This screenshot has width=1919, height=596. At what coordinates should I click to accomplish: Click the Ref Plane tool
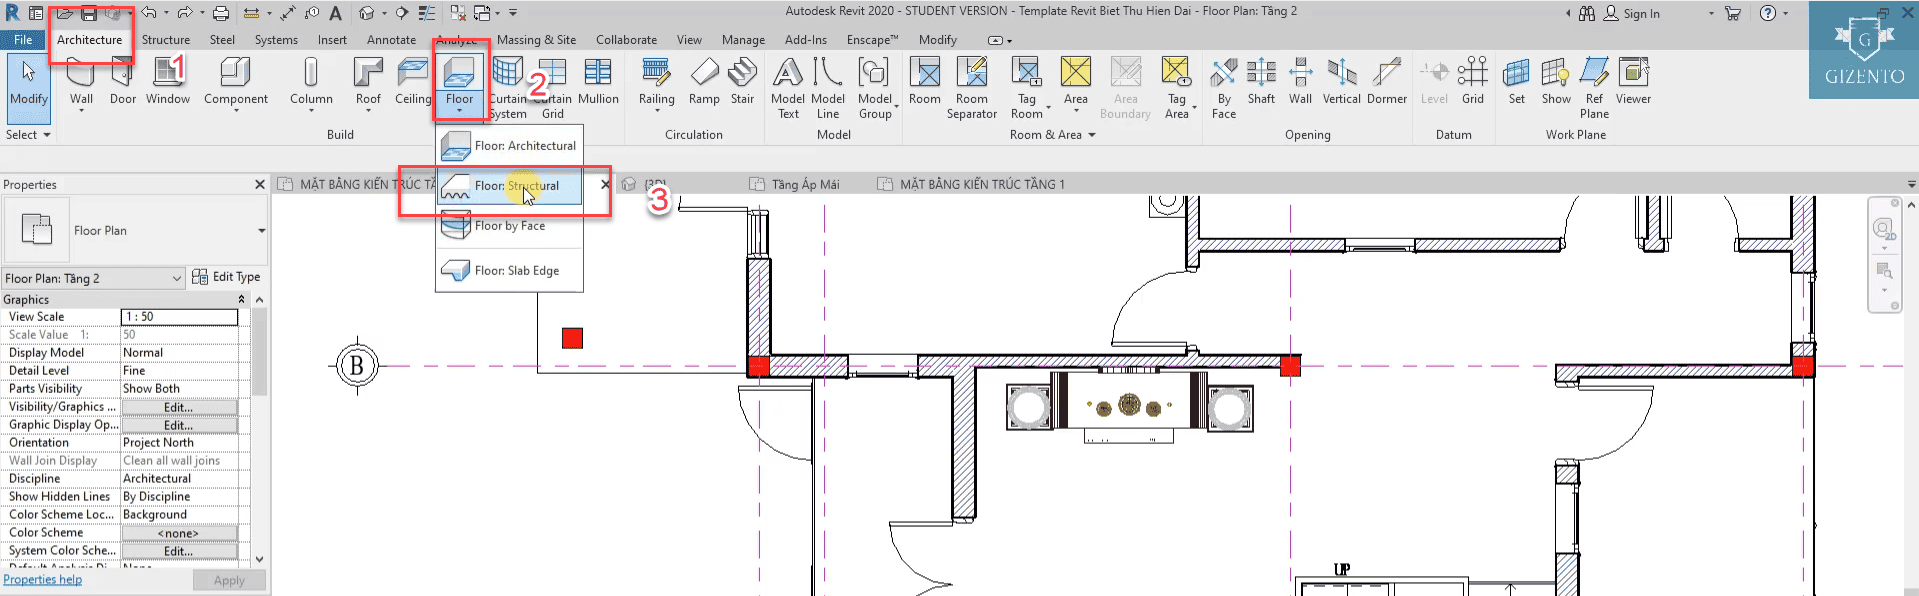(x=1594, y=88)
